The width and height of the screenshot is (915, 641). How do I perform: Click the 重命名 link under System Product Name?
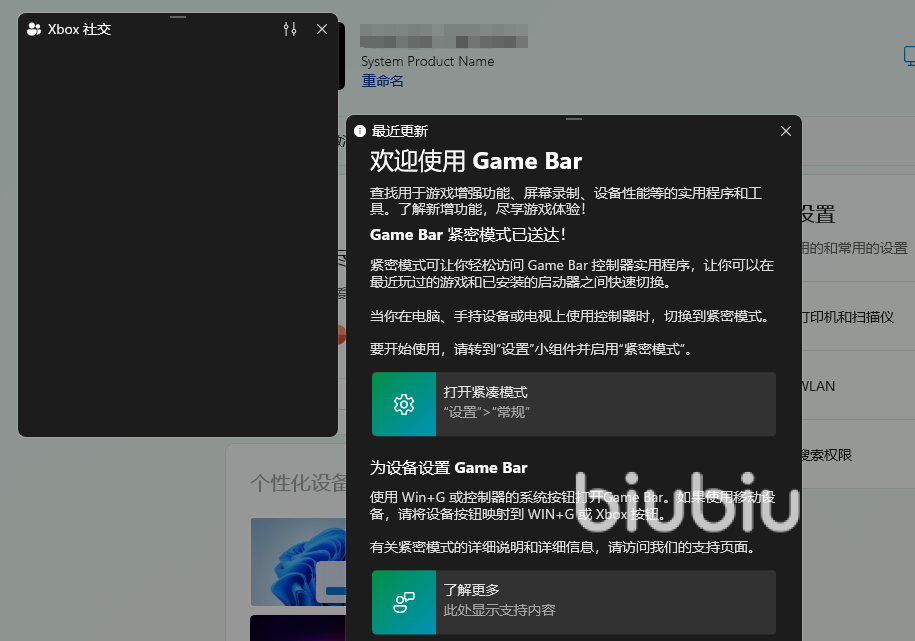coord(383,81)
